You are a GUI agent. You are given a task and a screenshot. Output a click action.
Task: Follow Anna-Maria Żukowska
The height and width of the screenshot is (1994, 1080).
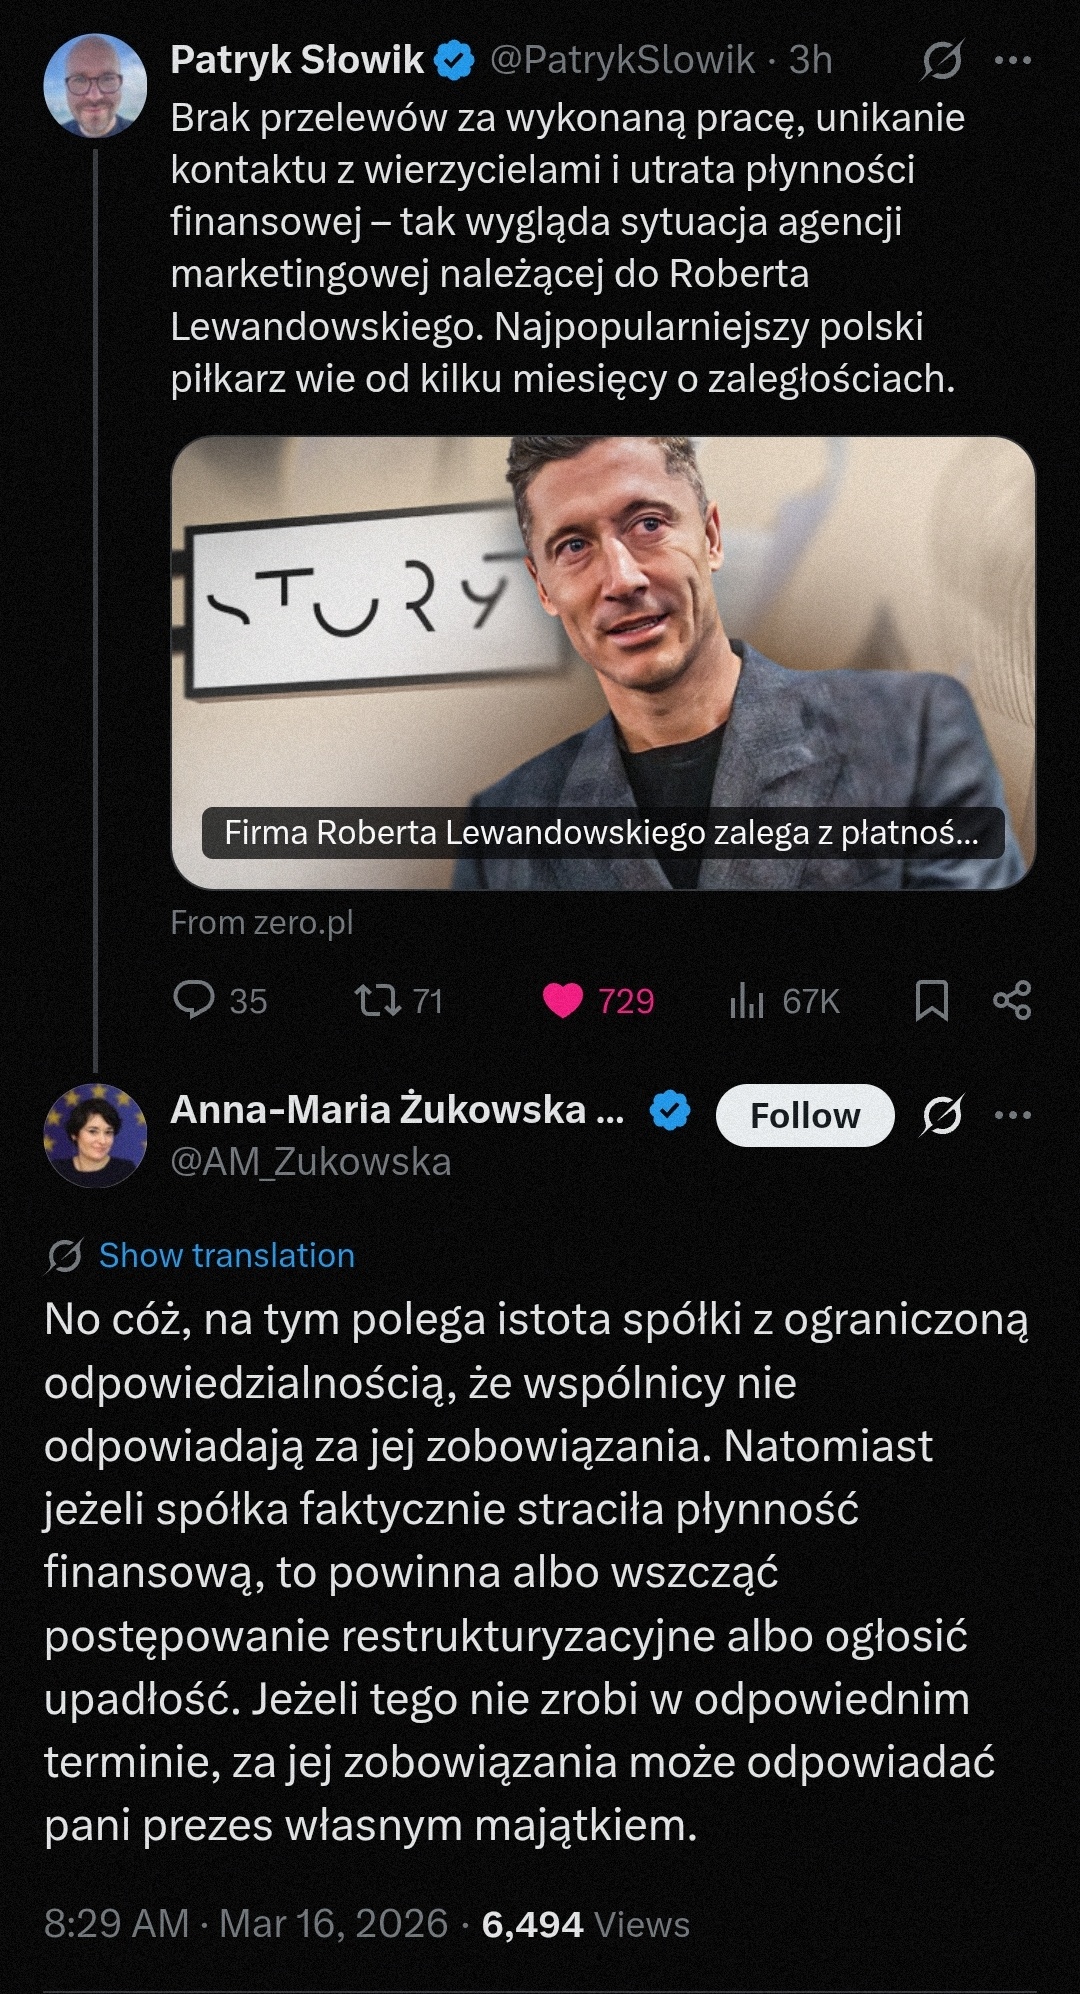pos(805,1115)
